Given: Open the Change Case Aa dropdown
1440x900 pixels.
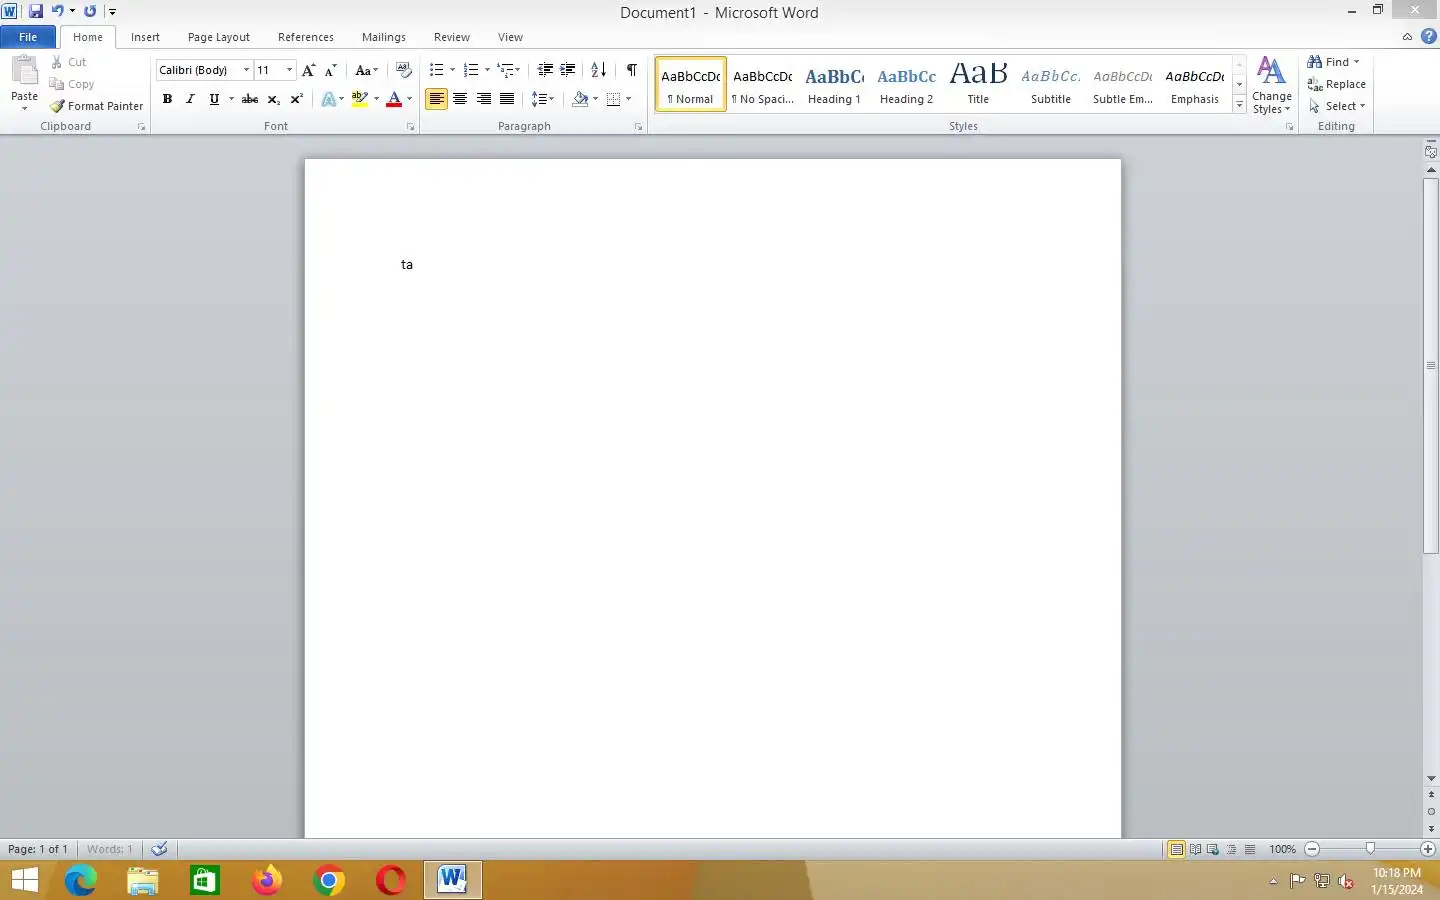Looking at the screenshot, I should point(367,70).
